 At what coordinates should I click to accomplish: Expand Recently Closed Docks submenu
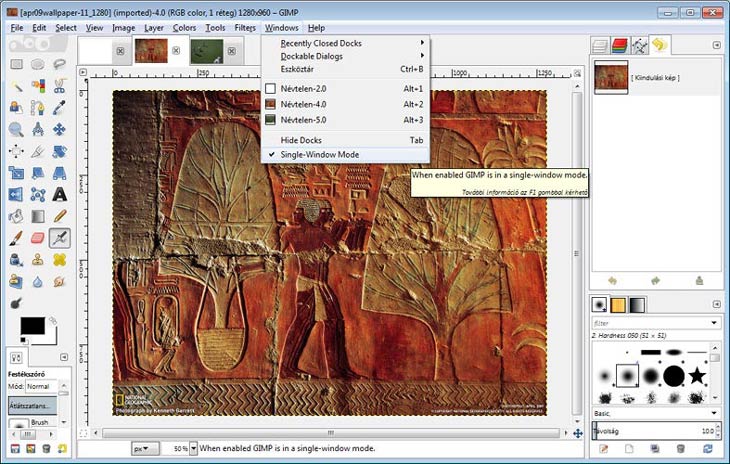[x=321, y=43]
